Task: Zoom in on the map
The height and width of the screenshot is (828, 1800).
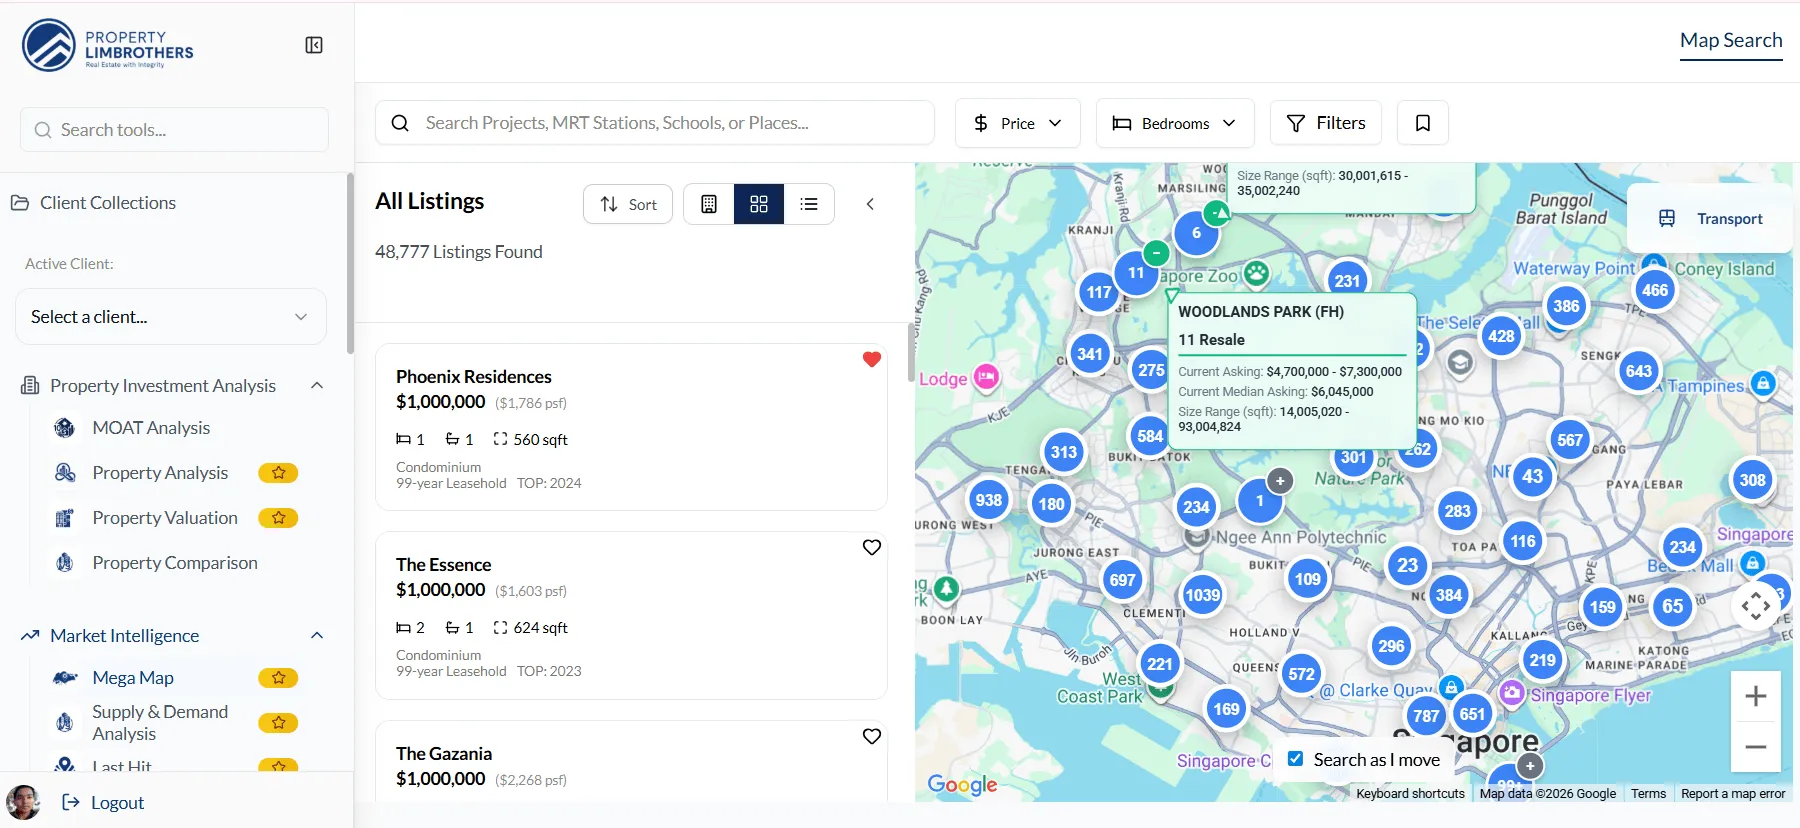Action: click(1755, 696)
